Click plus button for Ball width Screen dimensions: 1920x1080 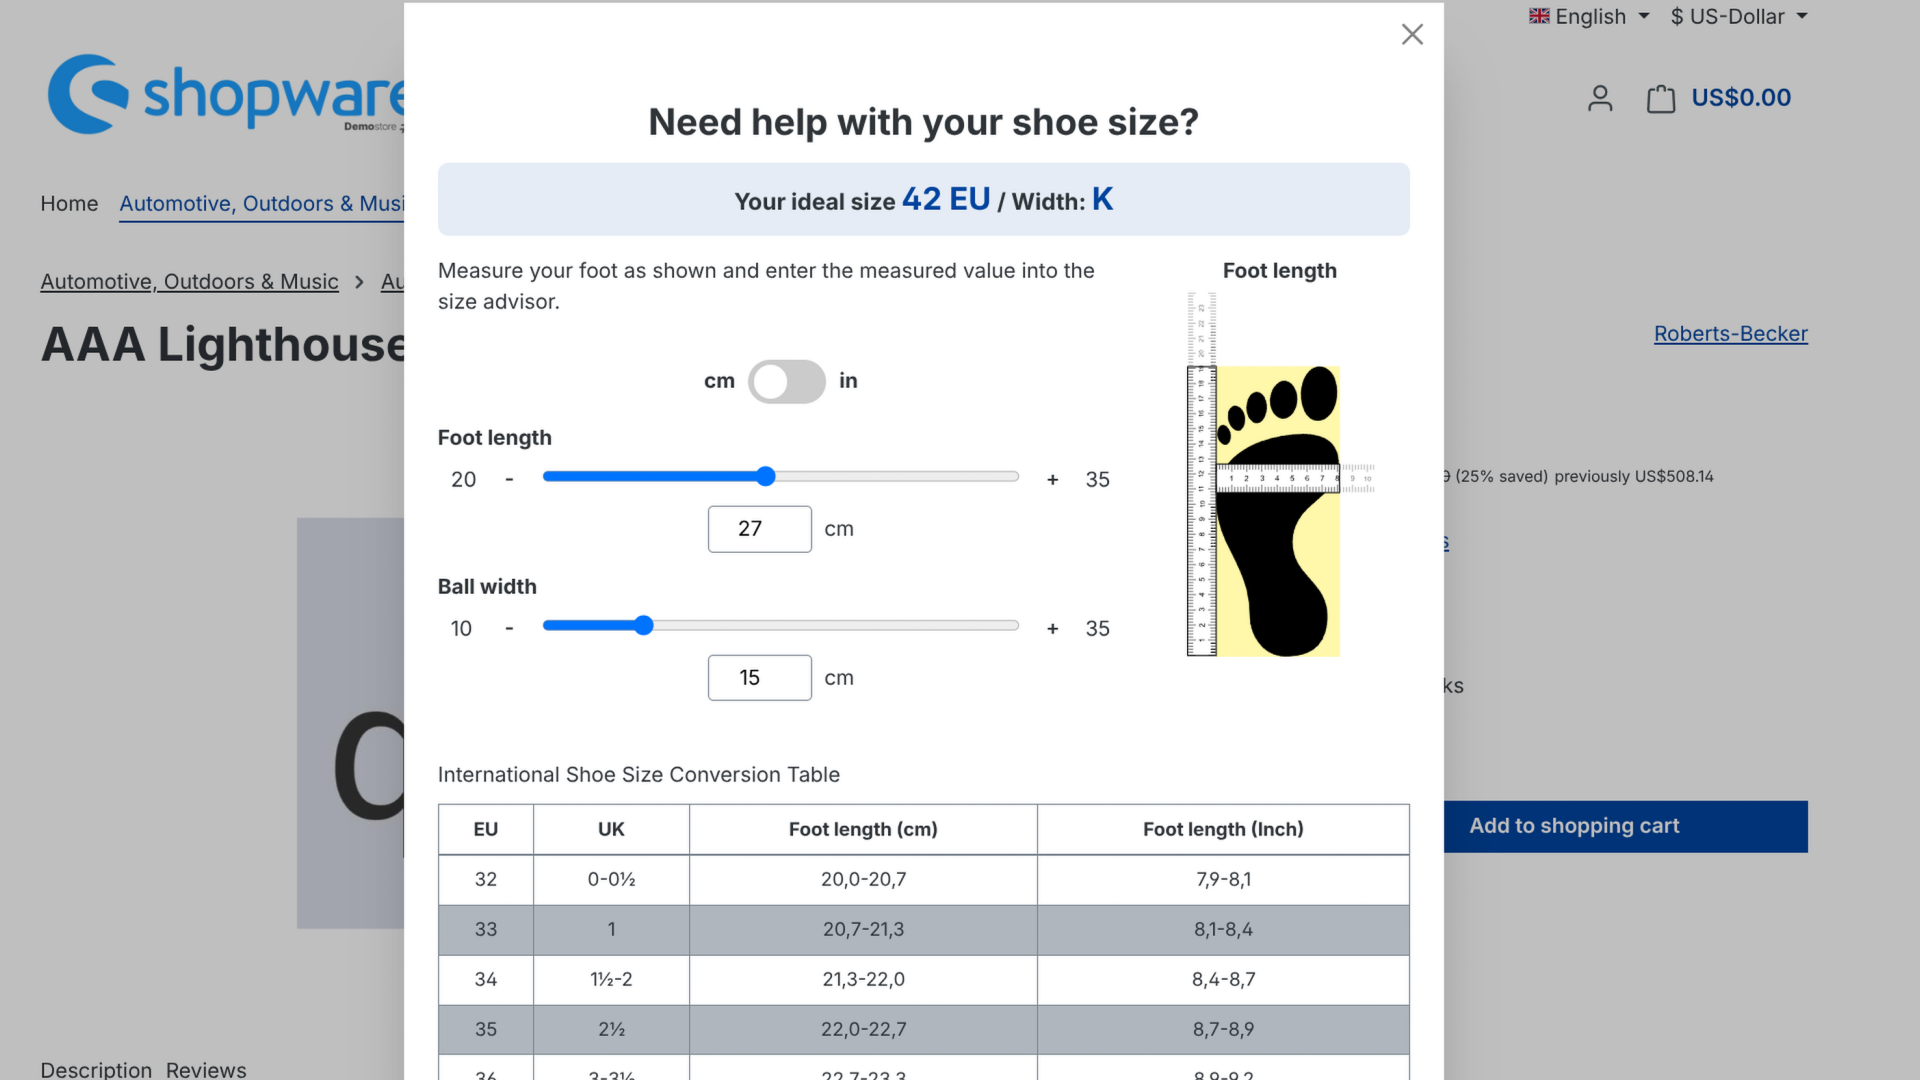[x=1052, y=629]
